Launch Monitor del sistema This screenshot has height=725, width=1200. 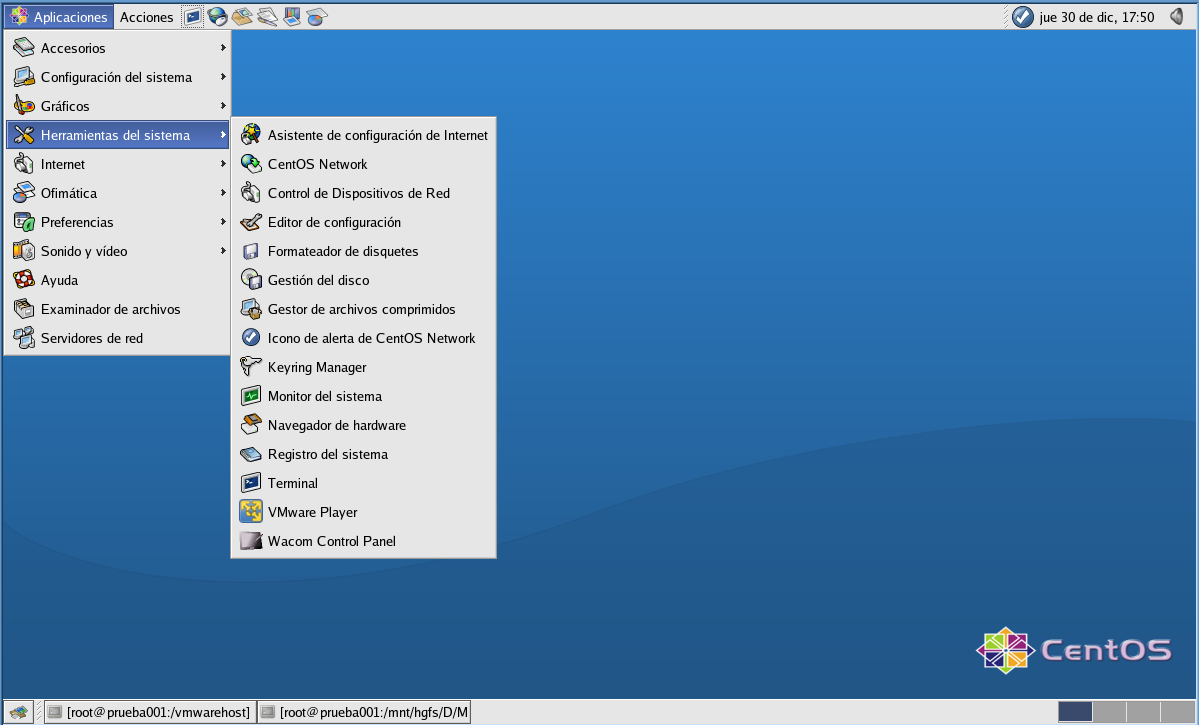coord(364,396)
